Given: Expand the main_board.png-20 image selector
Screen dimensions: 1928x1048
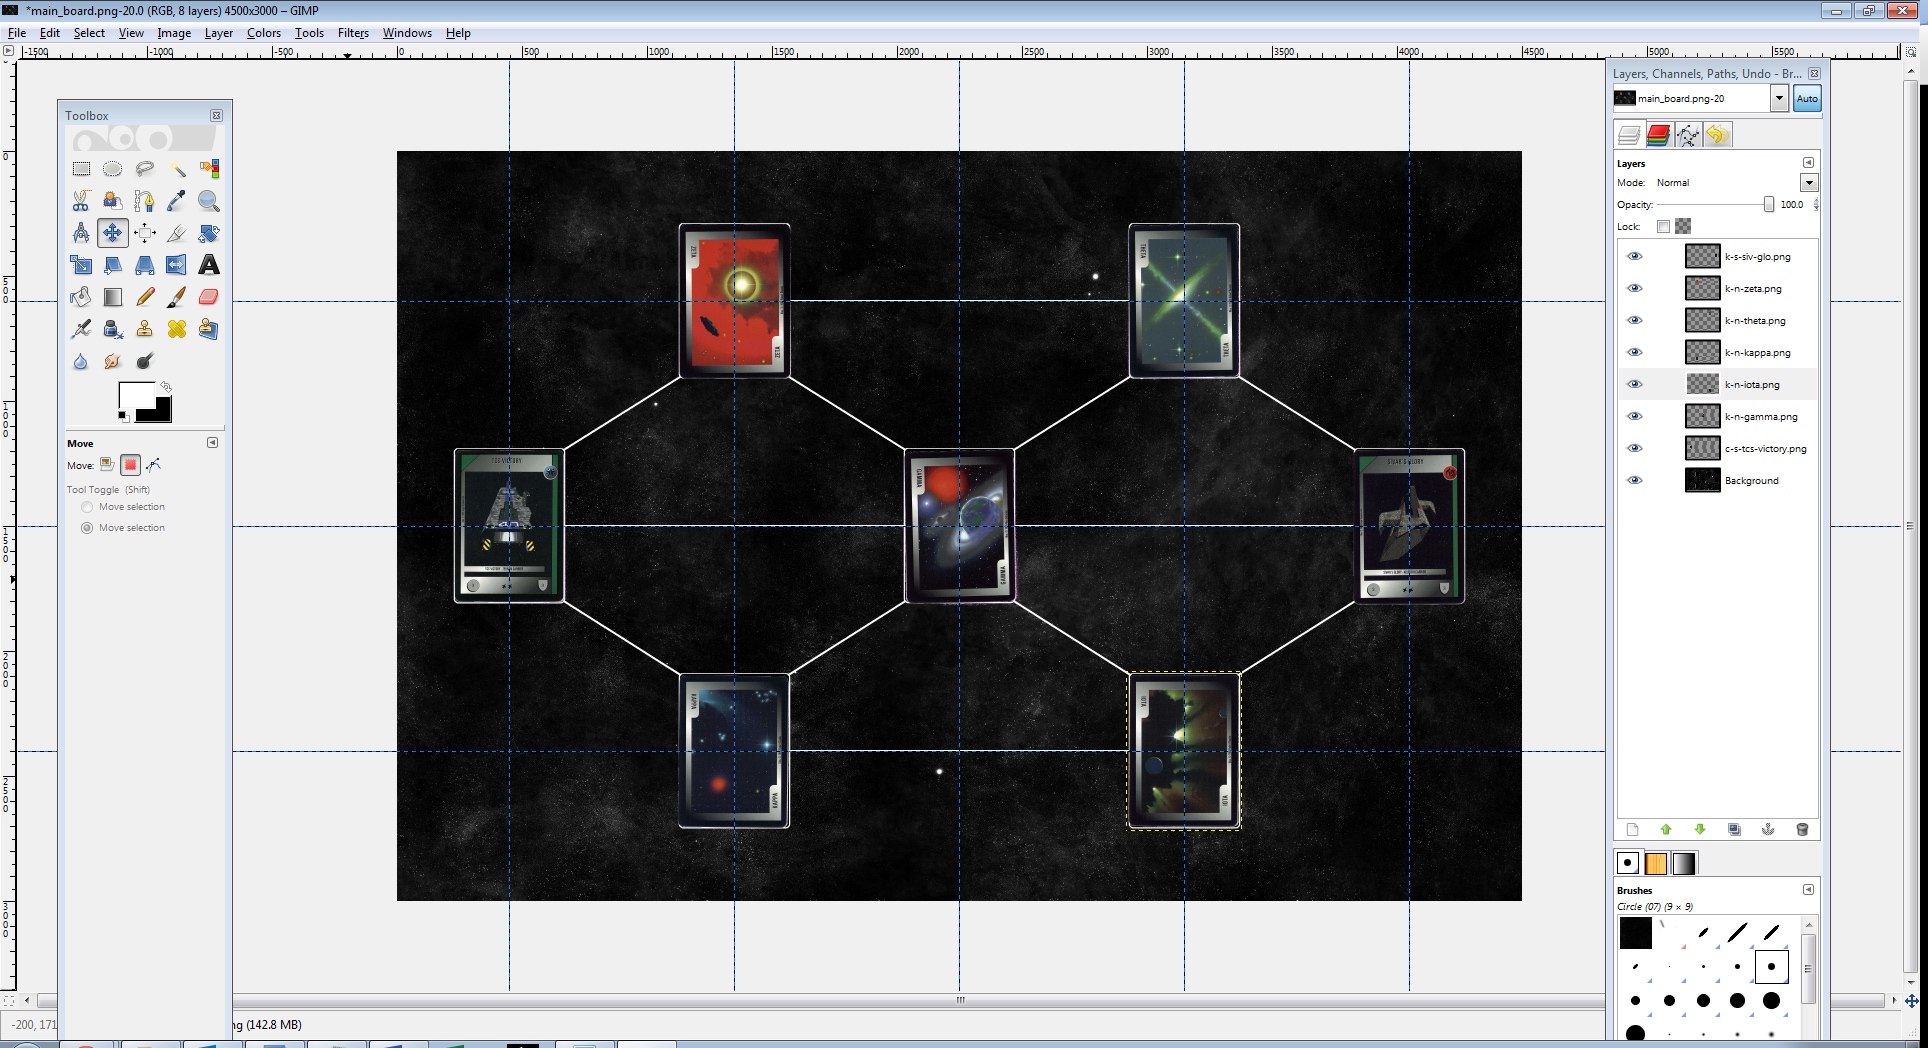Looking at the screenshot, I should click(1779, 98).
